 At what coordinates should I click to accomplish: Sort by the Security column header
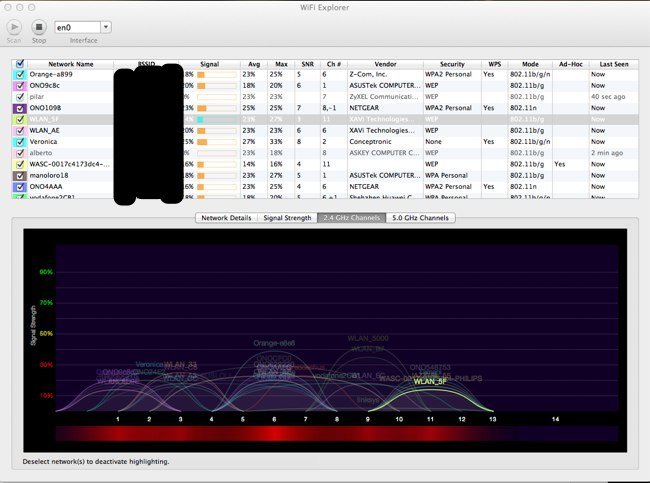click(451, 63)
